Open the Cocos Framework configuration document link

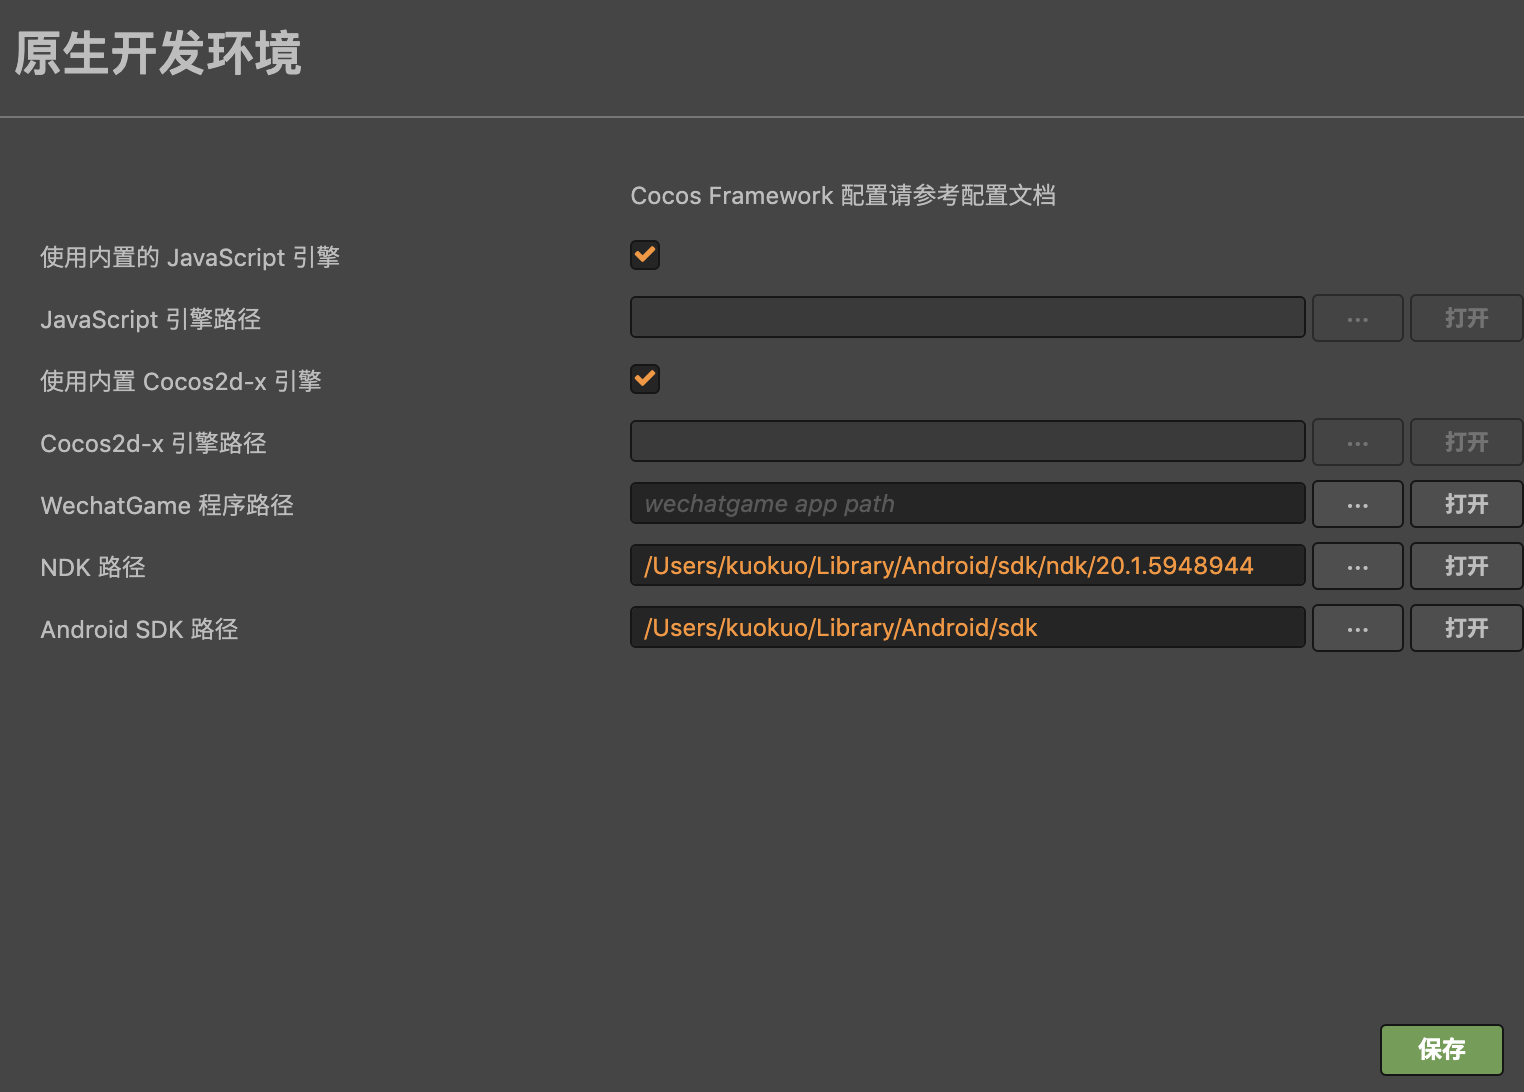point(842,195)
